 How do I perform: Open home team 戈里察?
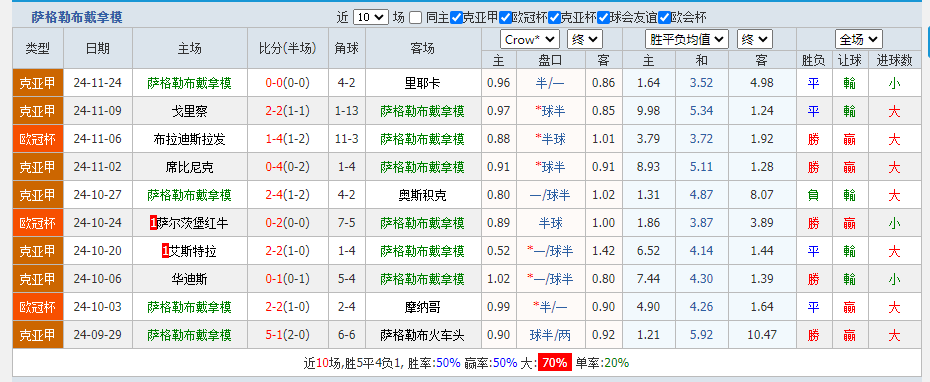(x=189, y=112)
